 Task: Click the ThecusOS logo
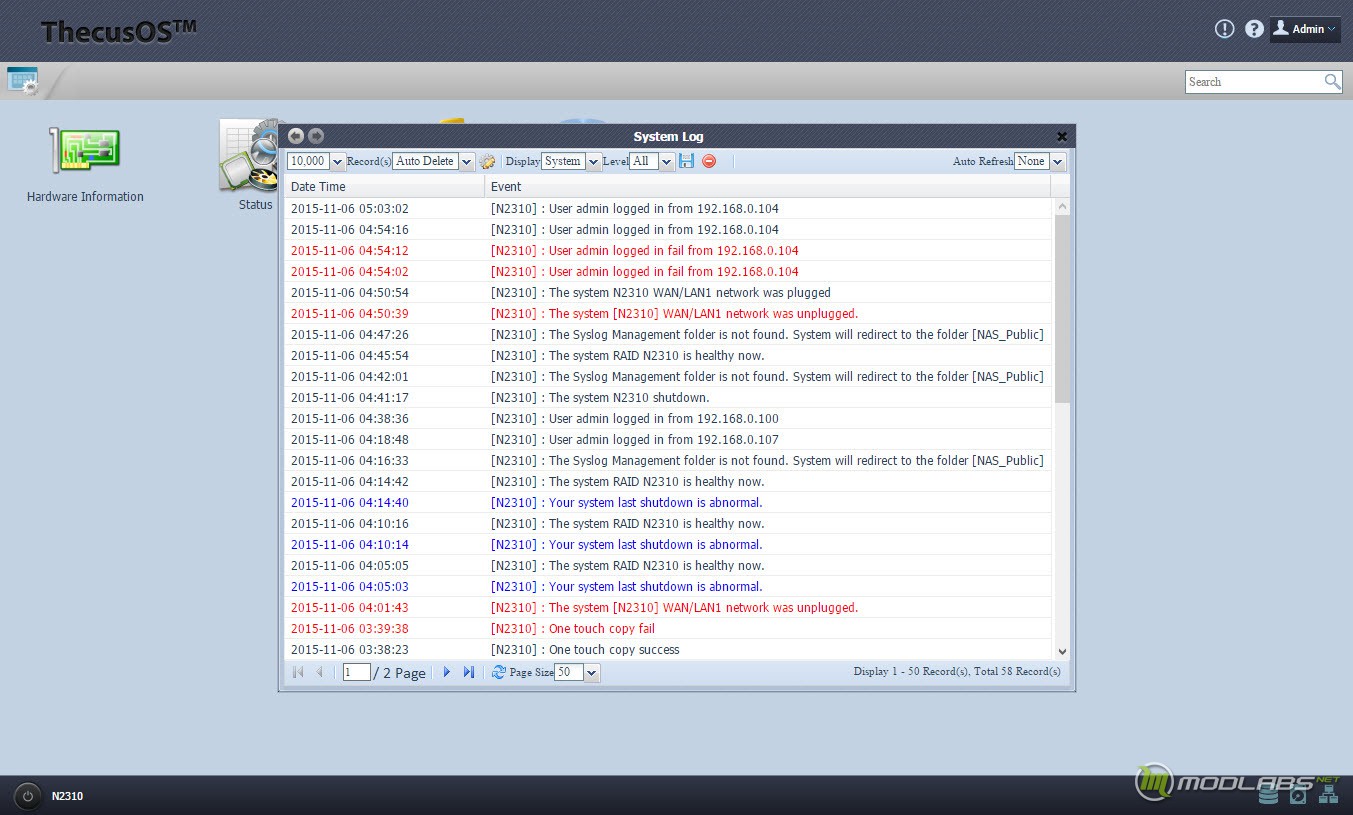click(x=118, y=31)
